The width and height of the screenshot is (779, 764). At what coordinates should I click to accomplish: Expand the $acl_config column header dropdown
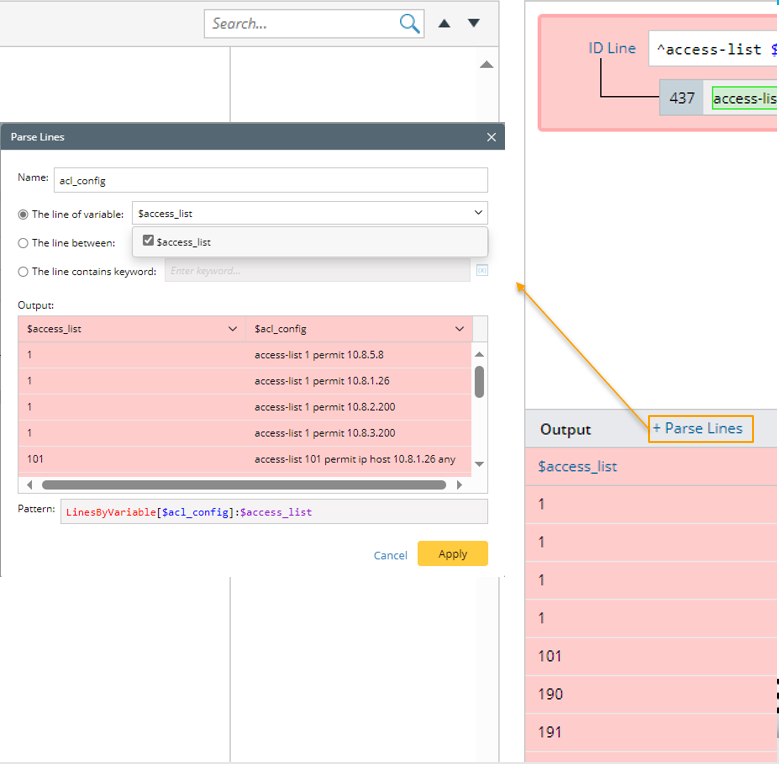[x=459, y=329]
